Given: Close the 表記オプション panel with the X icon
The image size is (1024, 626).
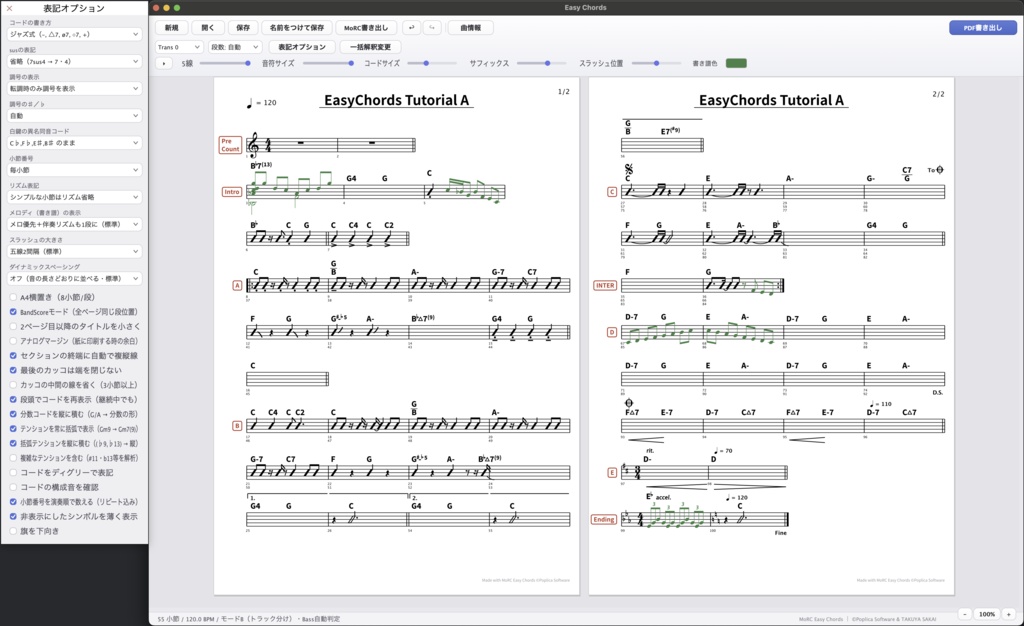Looking at the screenshot, I should point(9,8).
